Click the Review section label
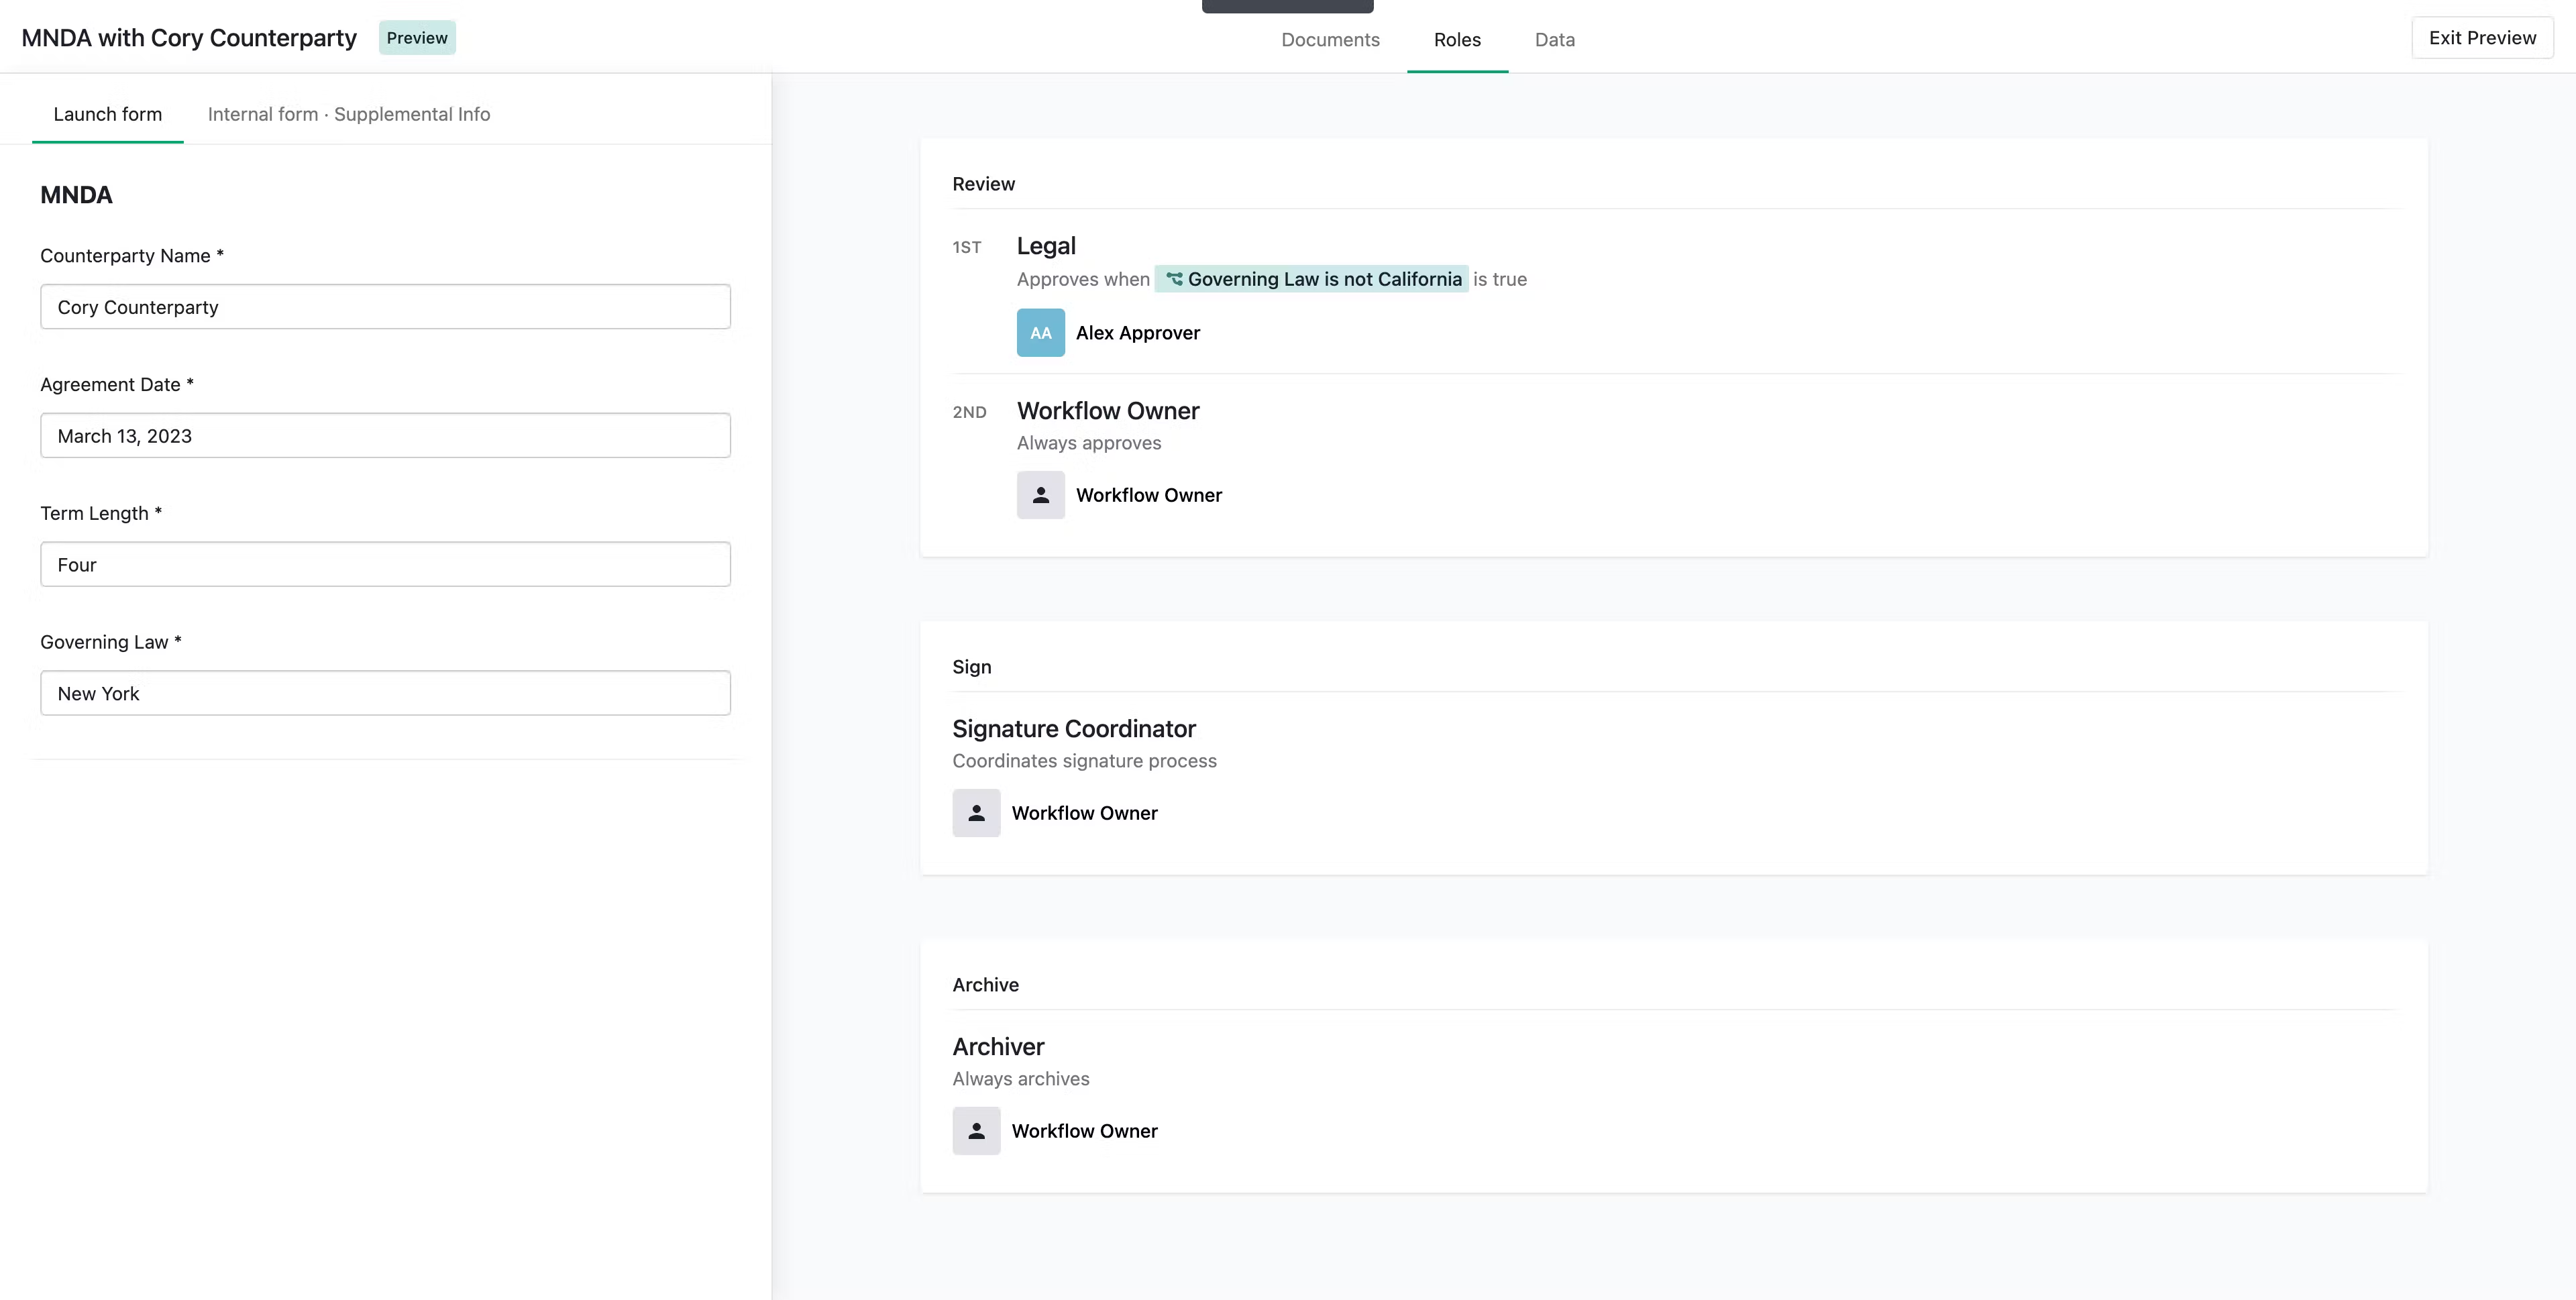Screen dimensions: 2576x1300 pyautogui.click(x=984, y=184)
